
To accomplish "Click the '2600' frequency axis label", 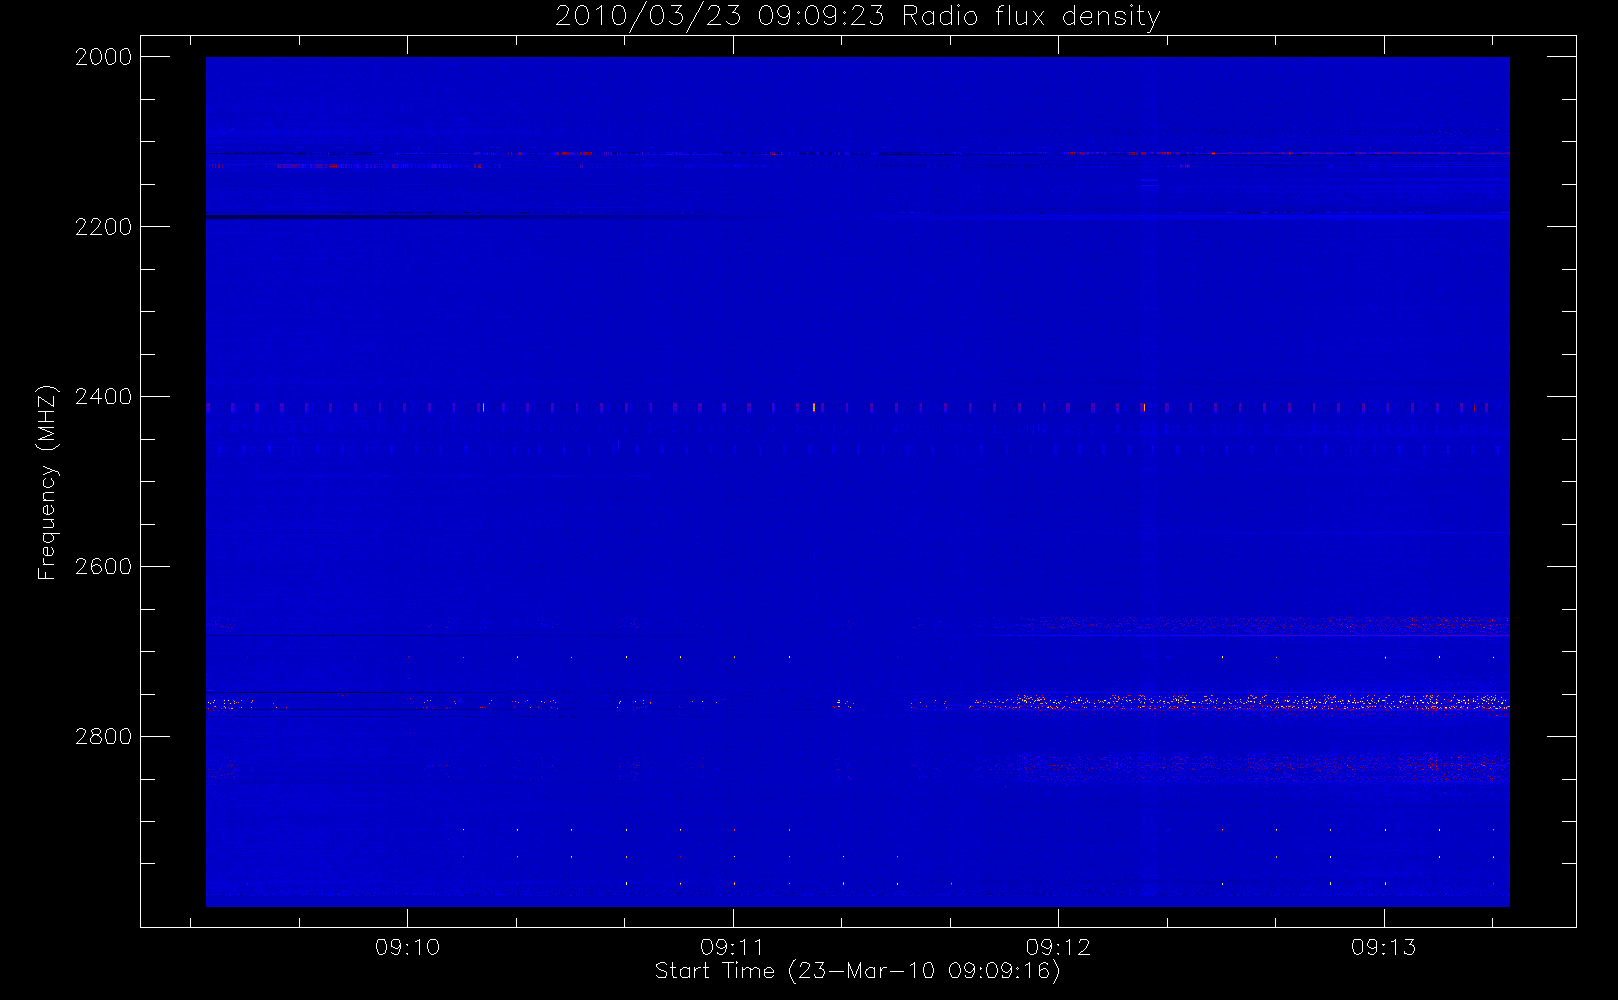I will (104, 567).
